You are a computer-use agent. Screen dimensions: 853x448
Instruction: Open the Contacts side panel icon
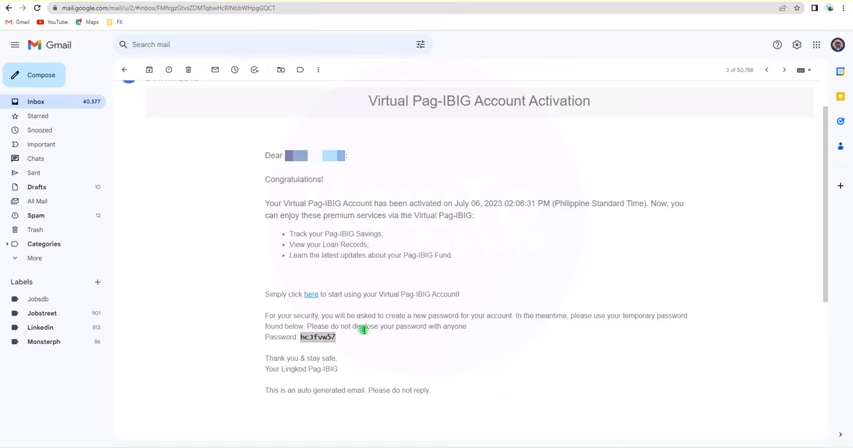pyautogui.click(x=840, y=146)
